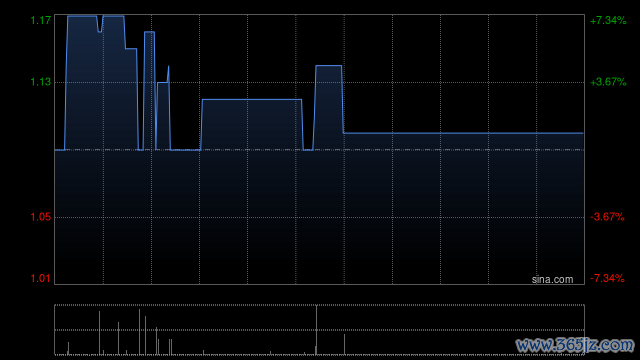Click the 1.05 price axis label
This screenshot has height=360, width=640.
[x=41, y=217]
